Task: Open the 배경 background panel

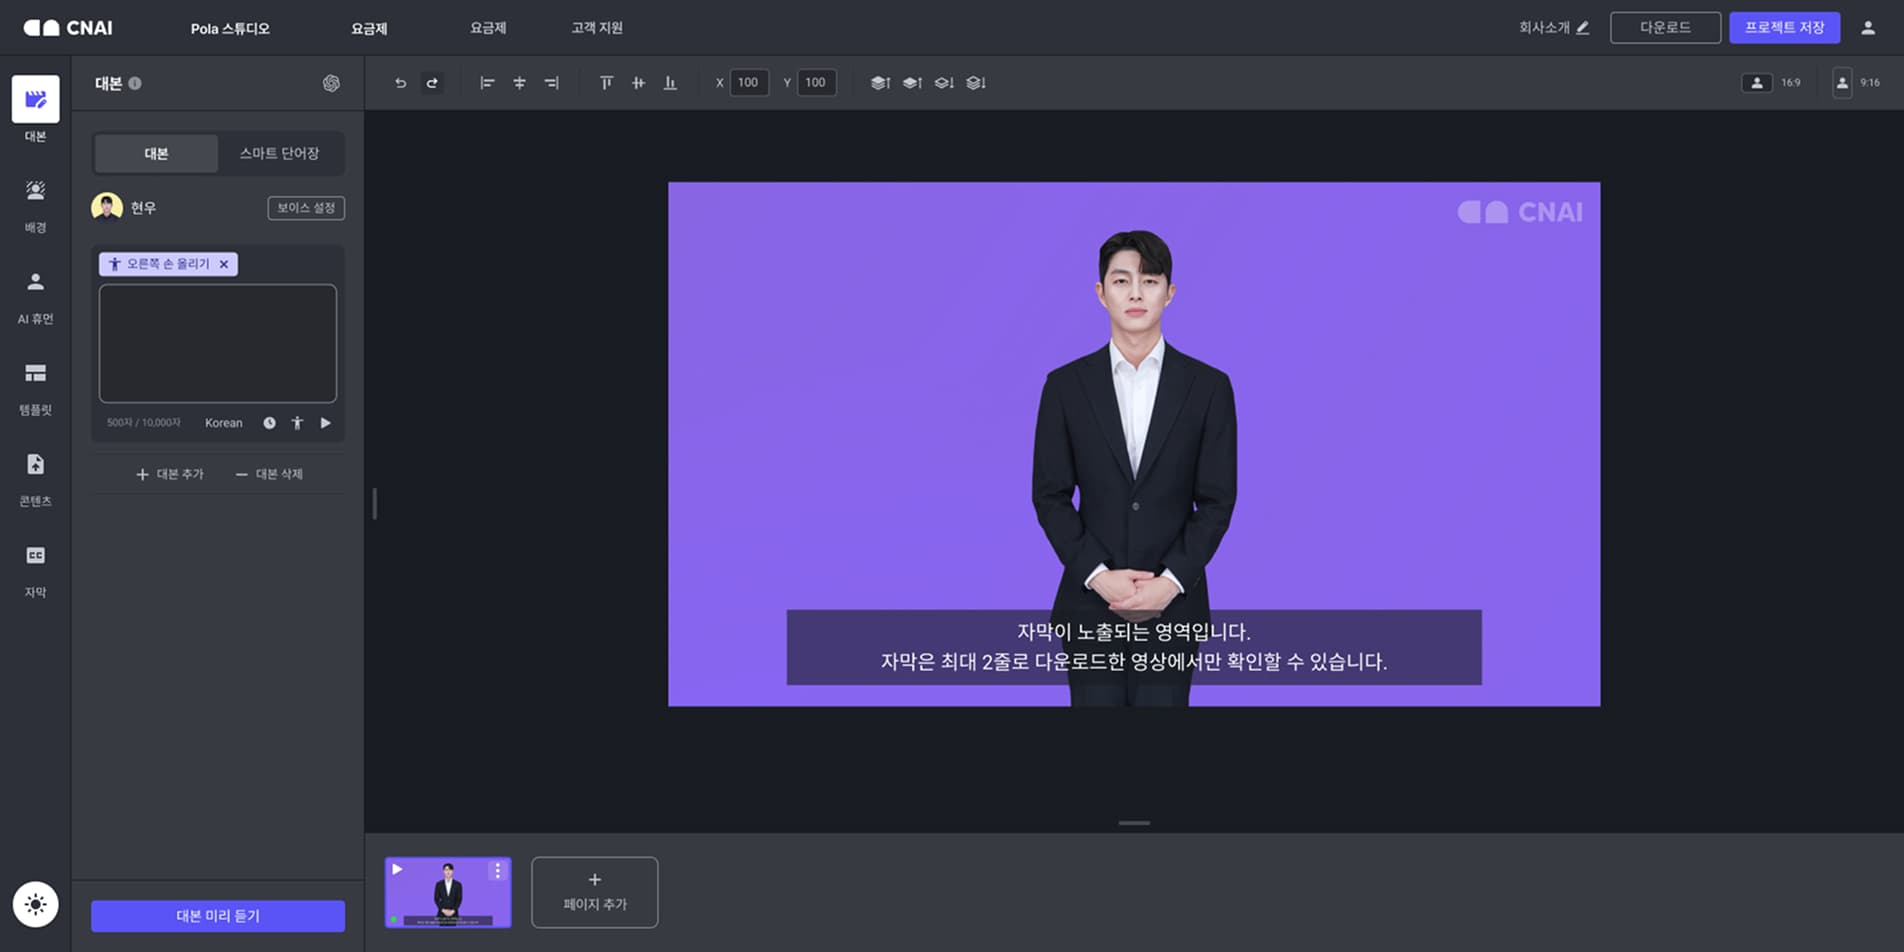Action: pos(35,205)
